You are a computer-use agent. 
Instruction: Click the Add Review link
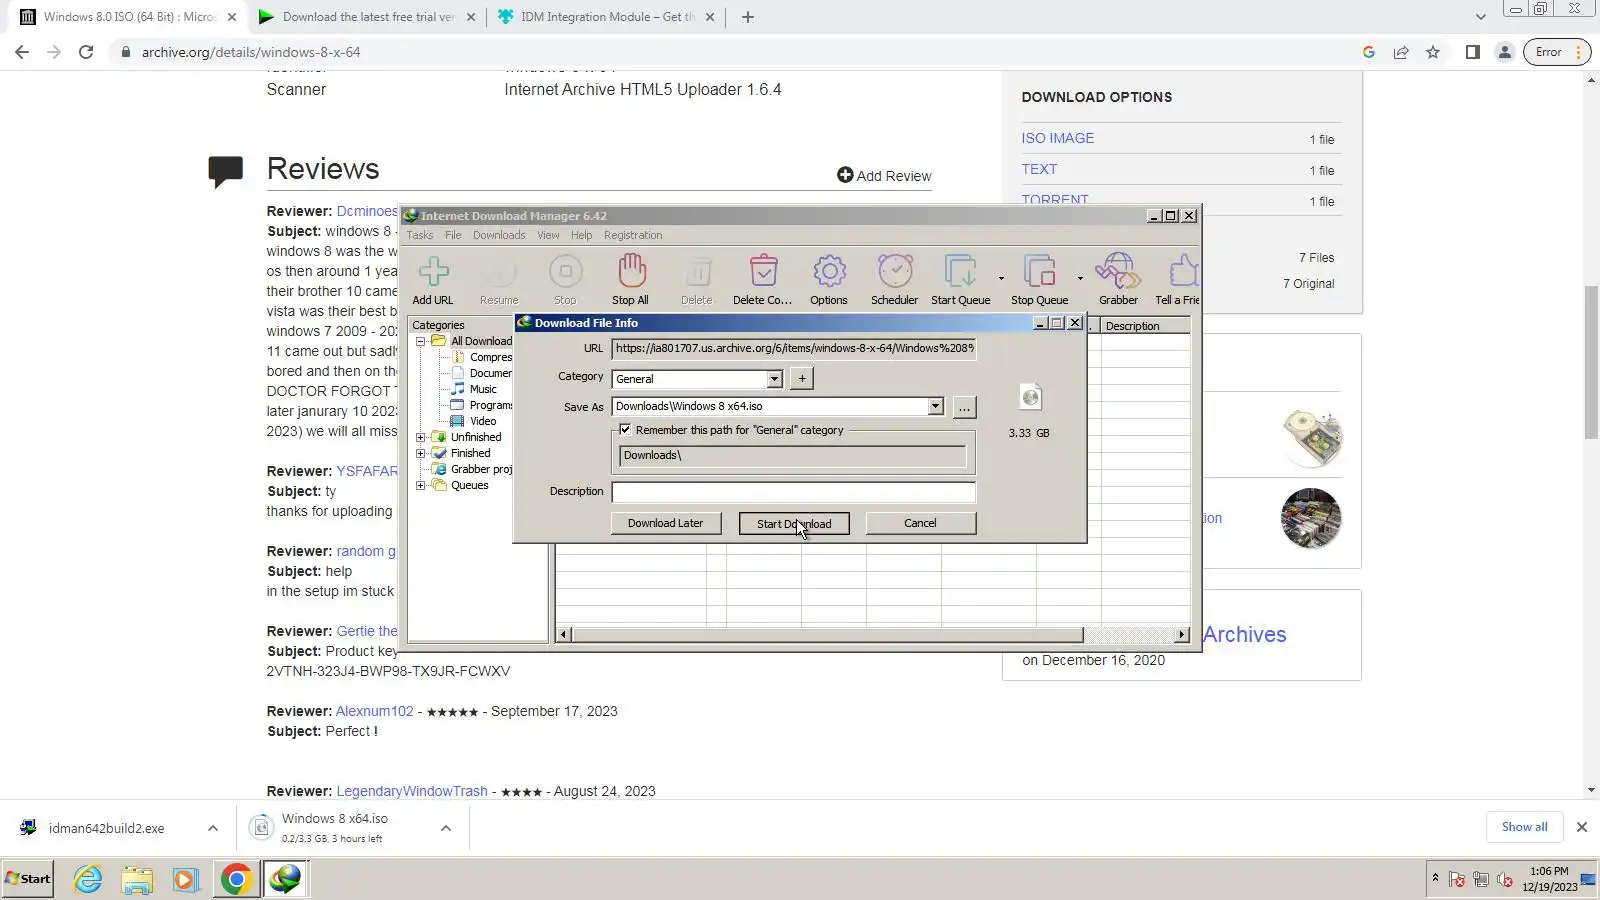884,175
